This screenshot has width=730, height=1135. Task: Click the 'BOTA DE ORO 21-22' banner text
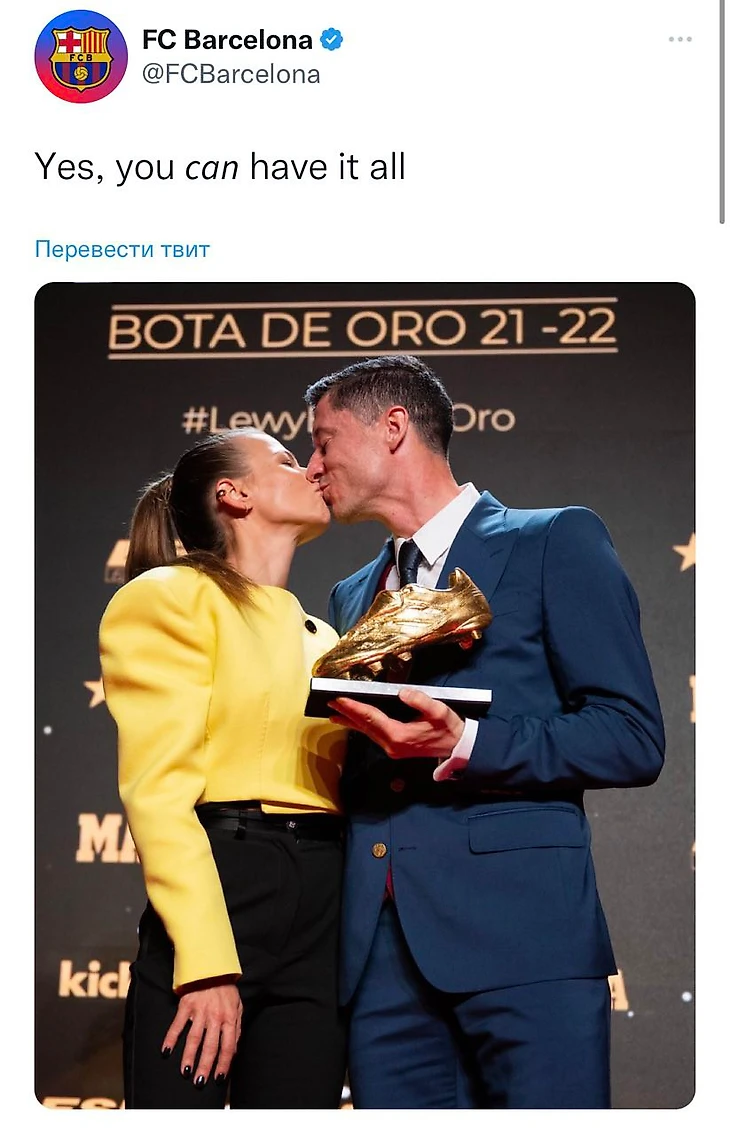point(363,329)
